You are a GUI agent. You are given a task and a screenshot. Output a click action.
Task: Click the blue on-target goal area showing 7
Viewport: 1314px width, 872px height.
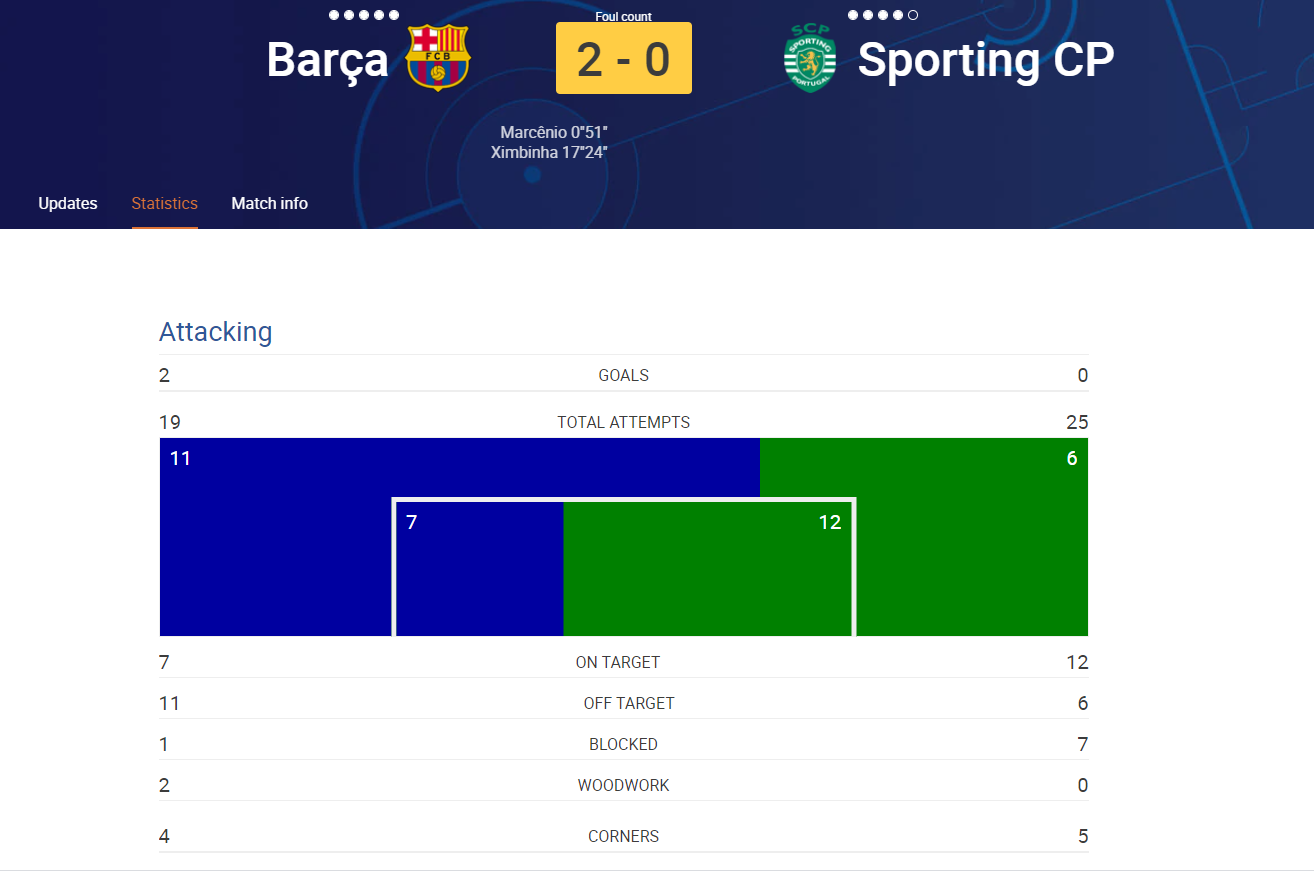[x=480, y=569]
